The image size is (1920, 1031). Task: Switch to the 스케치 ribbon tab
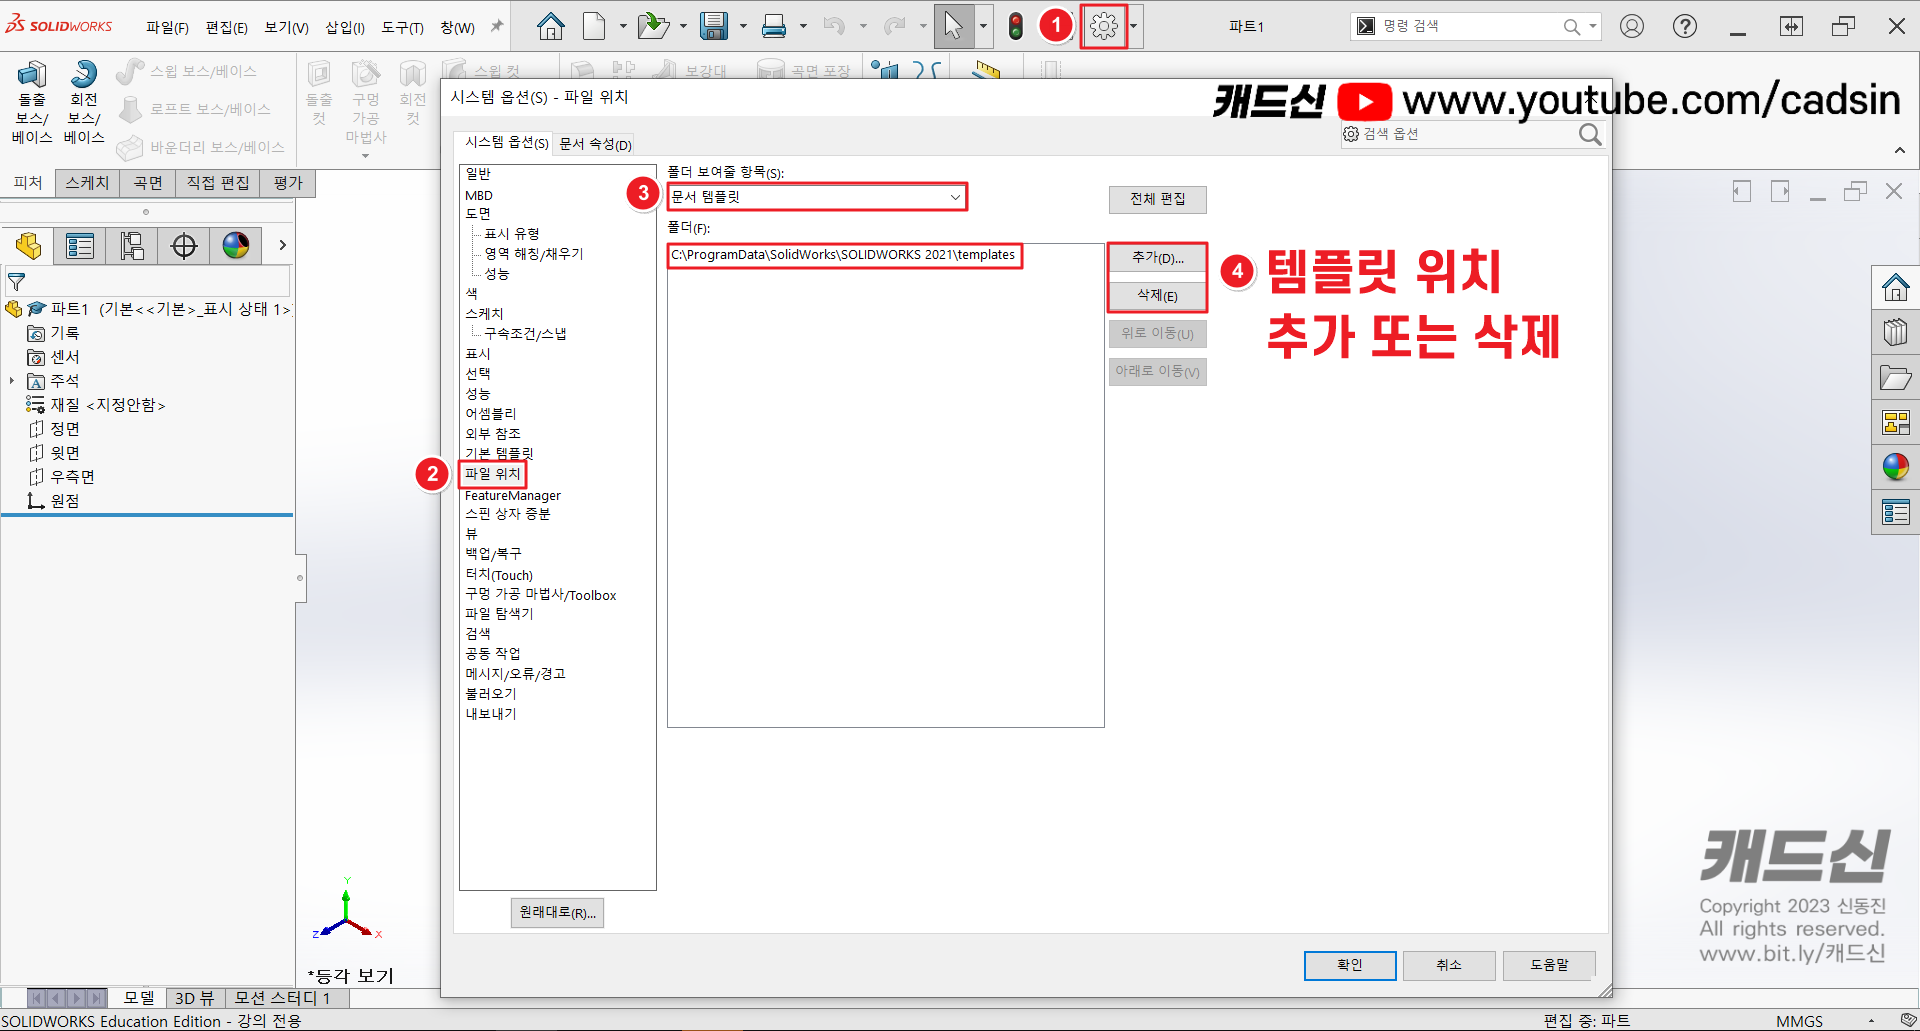point(87,183)
